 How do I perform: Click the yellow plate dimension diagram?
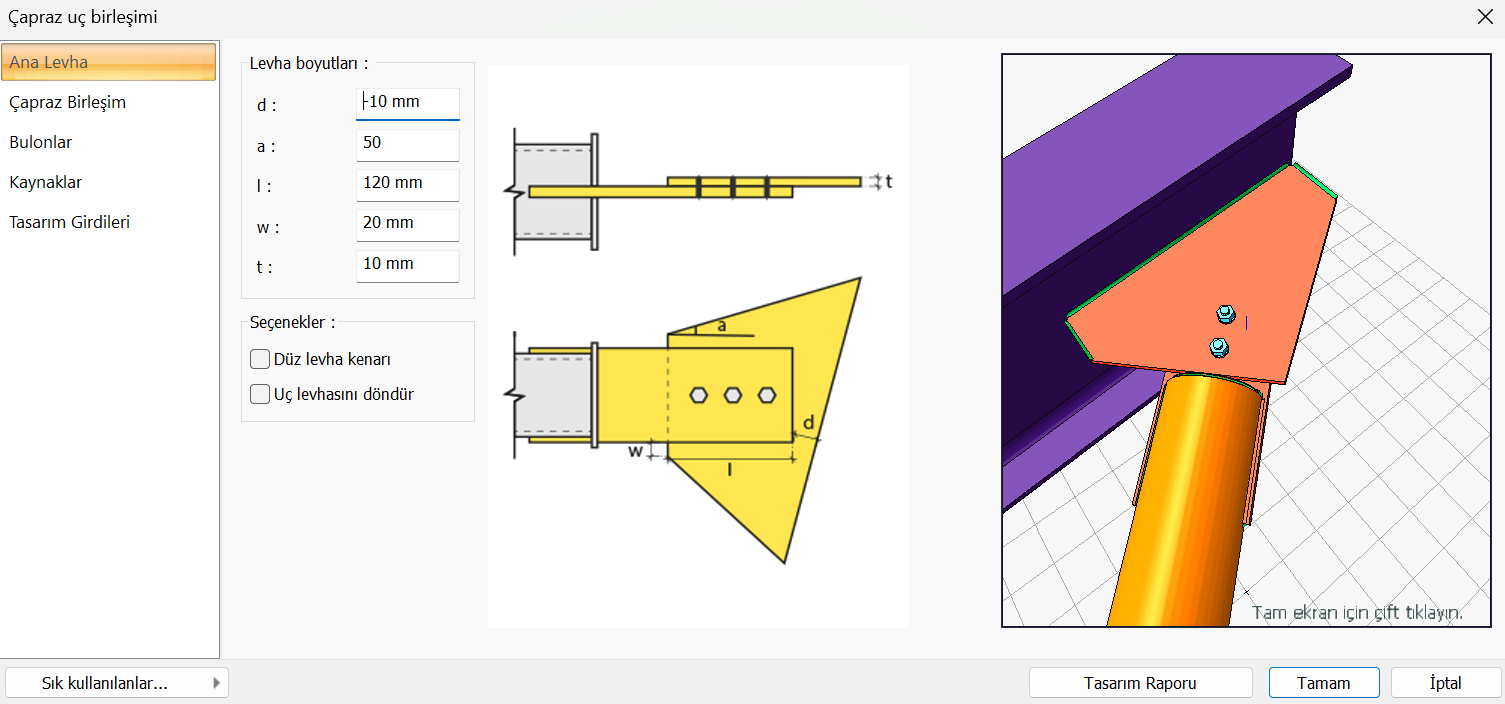698,346
